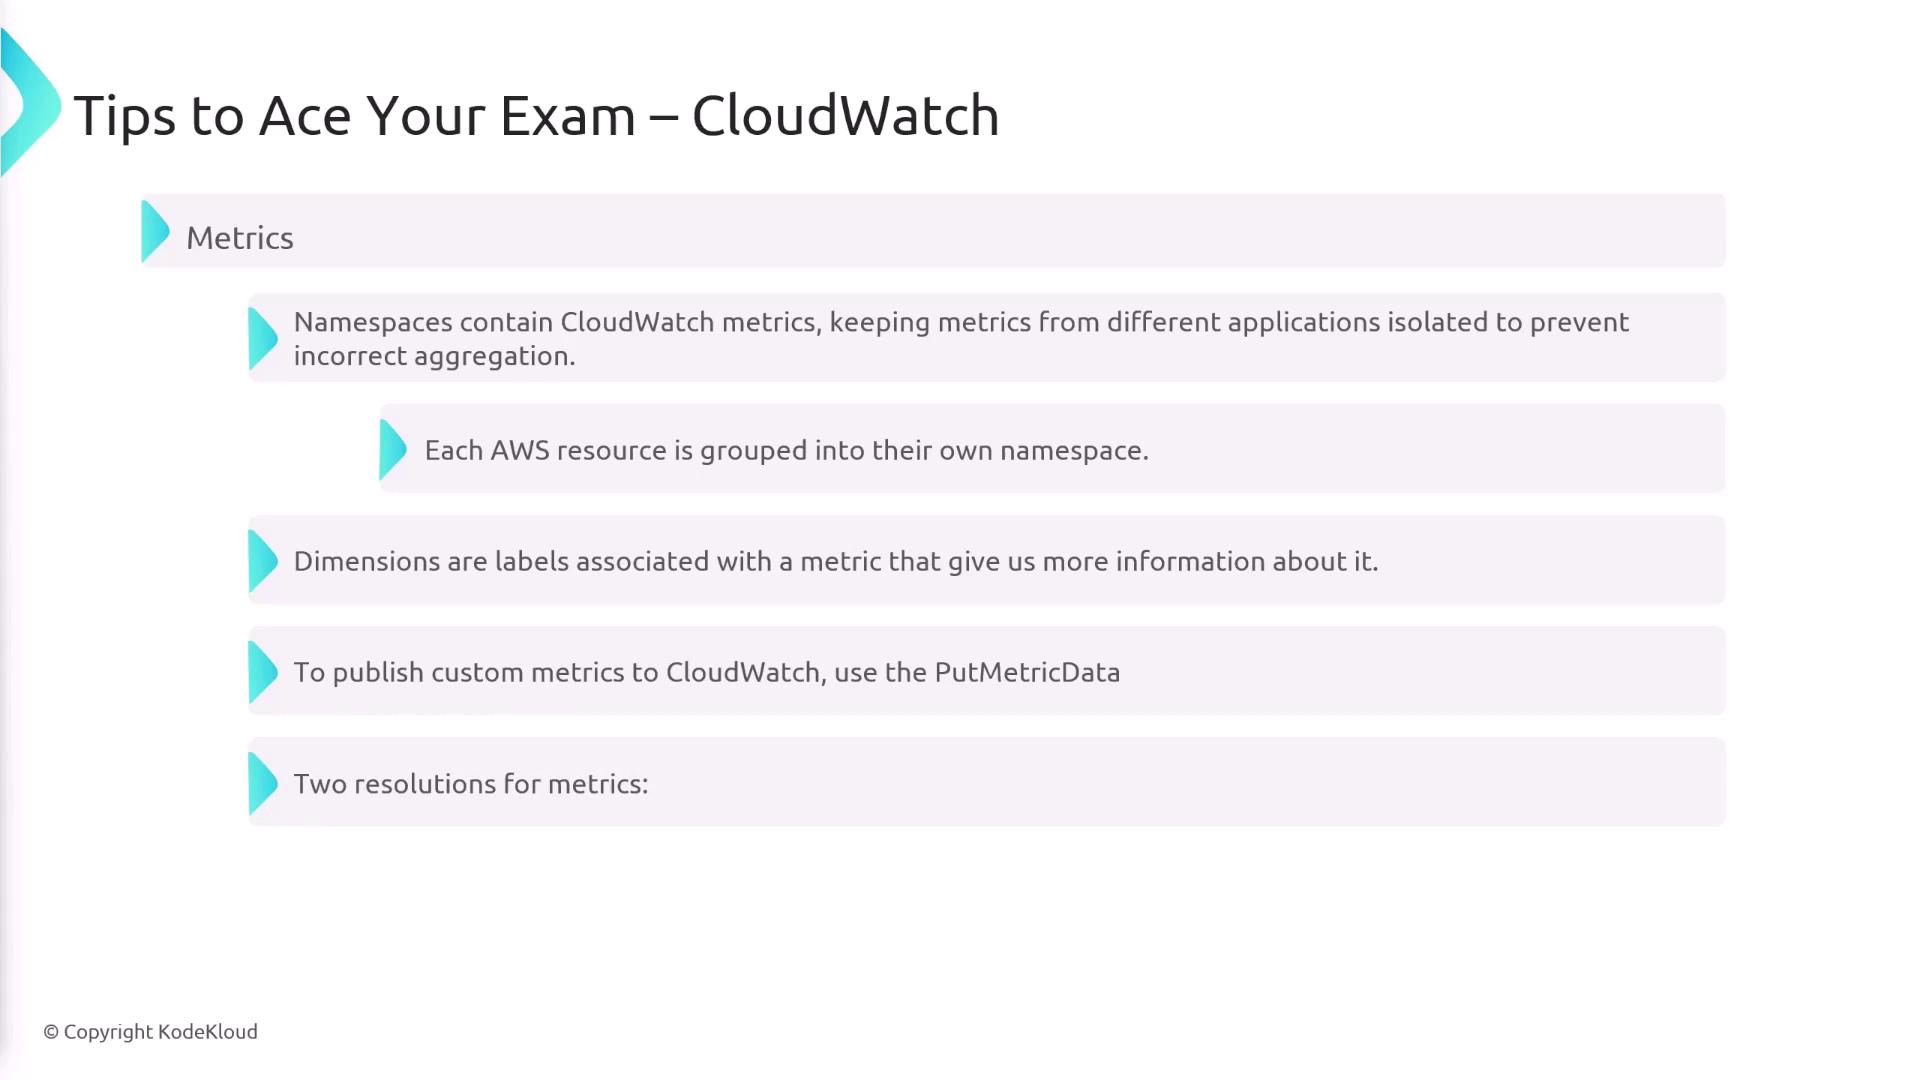This screenshot has width=1920, height=1080.
Task: Click the teal chevron logo beside the title
Action: [32, 104]
